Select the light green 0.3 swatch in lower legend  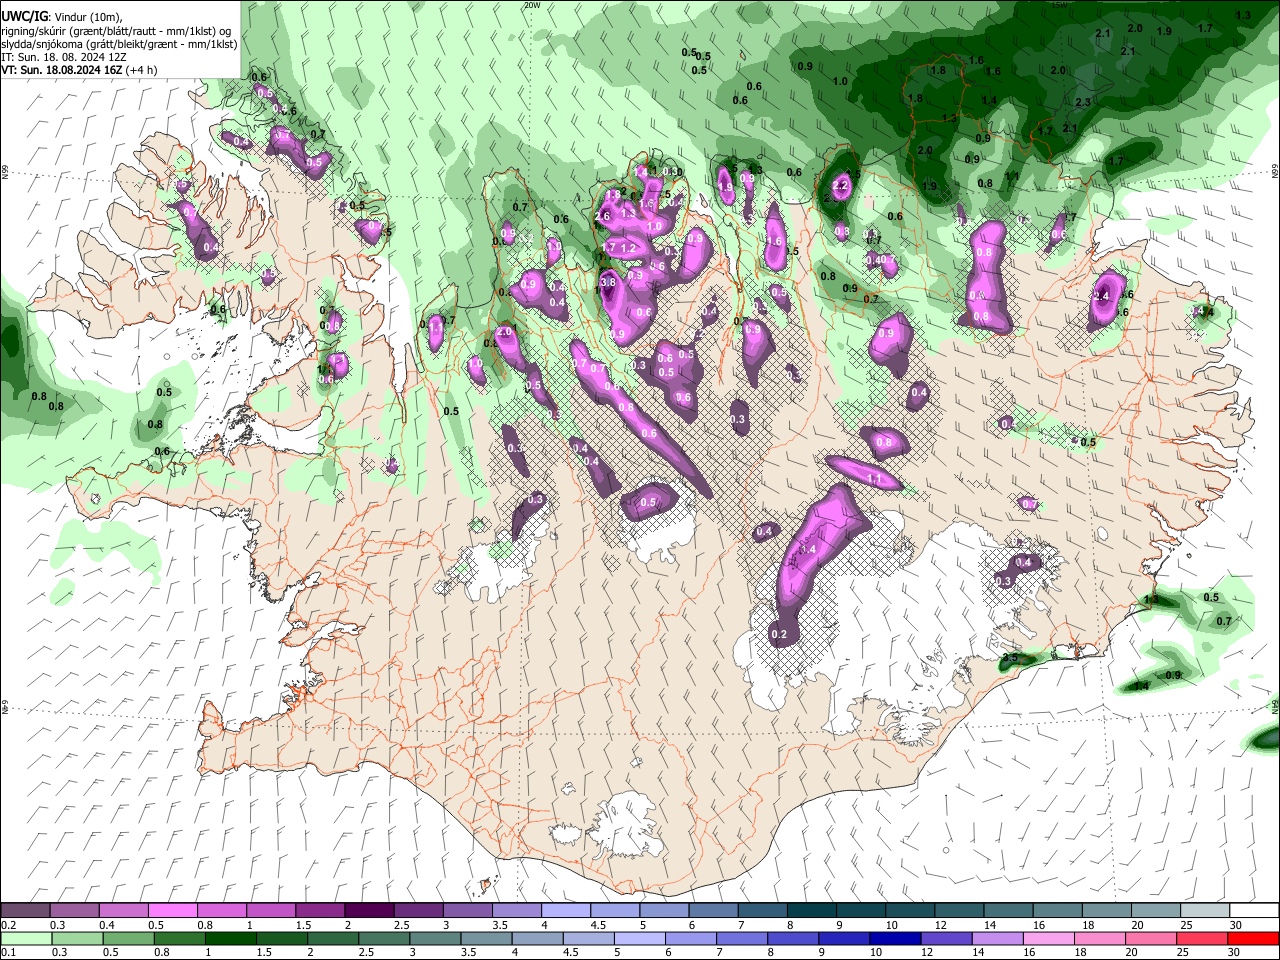(x=76, y=939)
